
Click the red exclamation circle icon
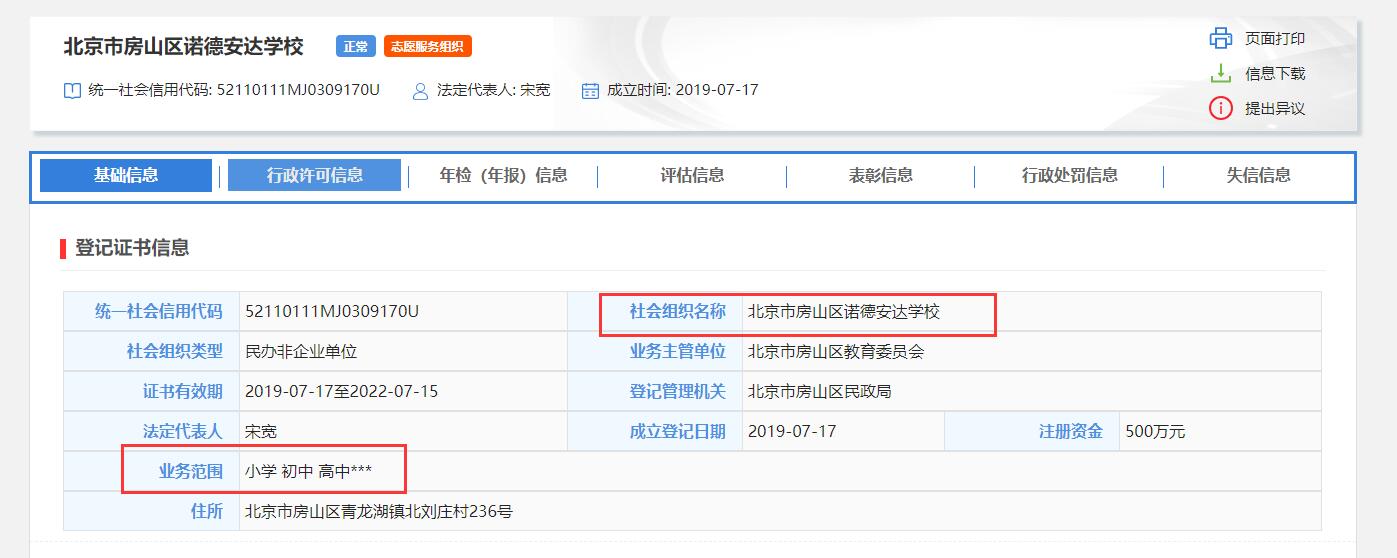click(x=1220, y=108)
